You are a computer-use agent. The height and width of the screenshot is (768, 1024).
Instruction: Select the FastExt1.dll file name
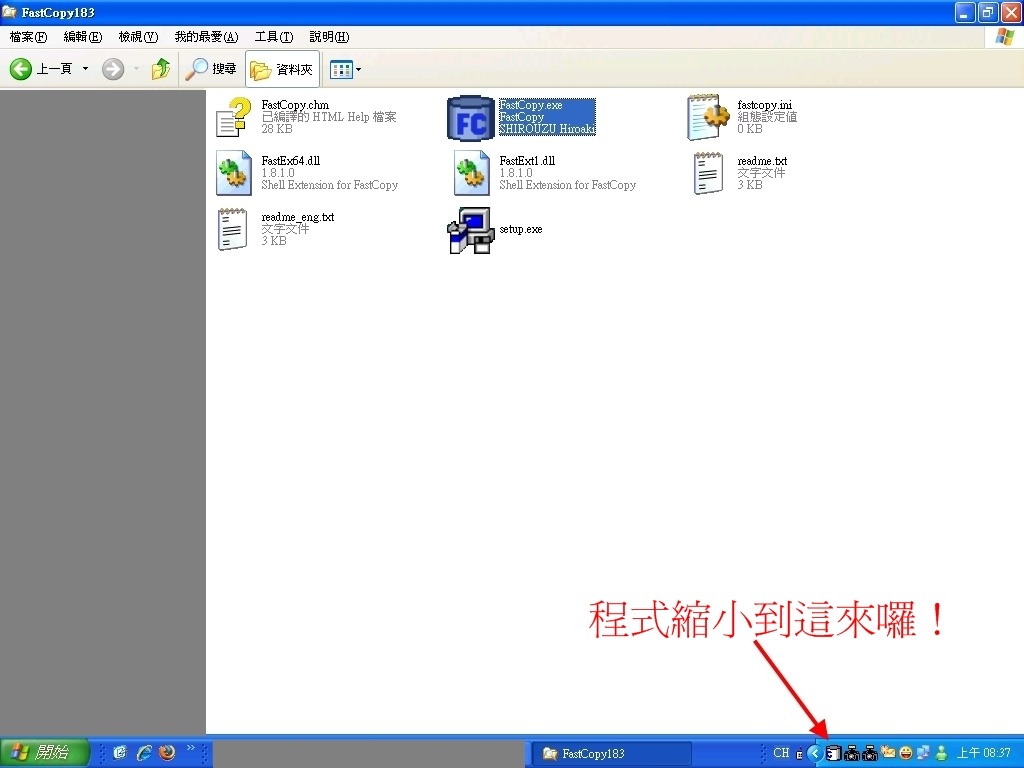click(527, 161)
